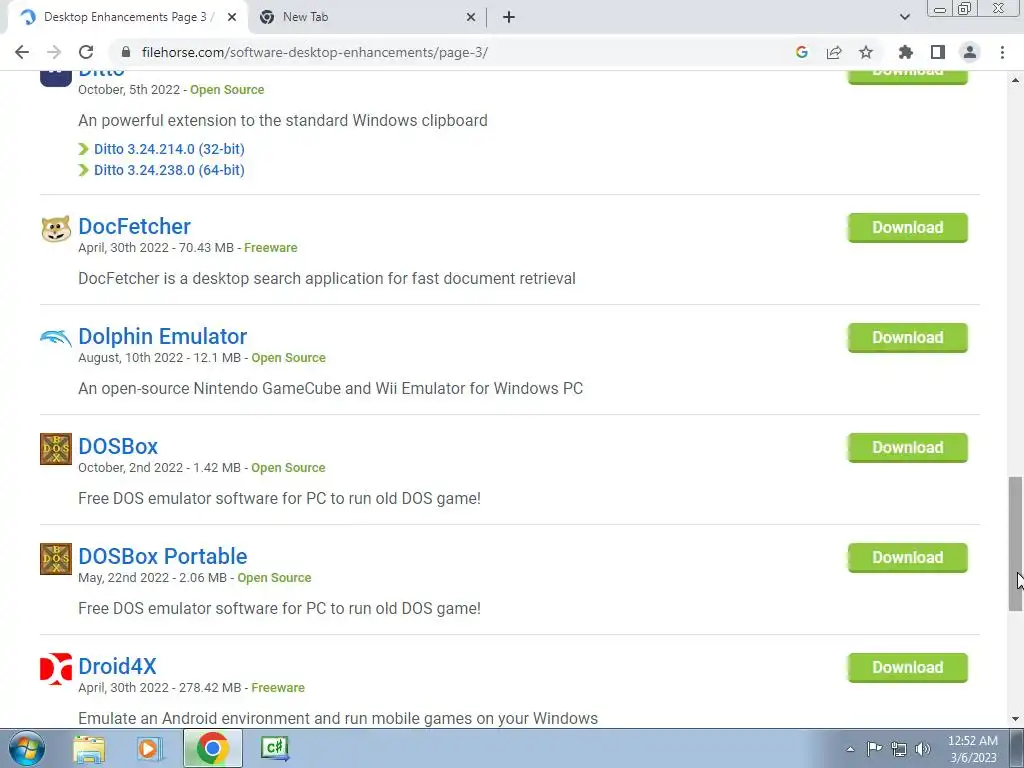Open Ditto 3.24.214.0 (32-bit) link
The width and height of the screenshot is (1024, 768).
coord(169,149)
